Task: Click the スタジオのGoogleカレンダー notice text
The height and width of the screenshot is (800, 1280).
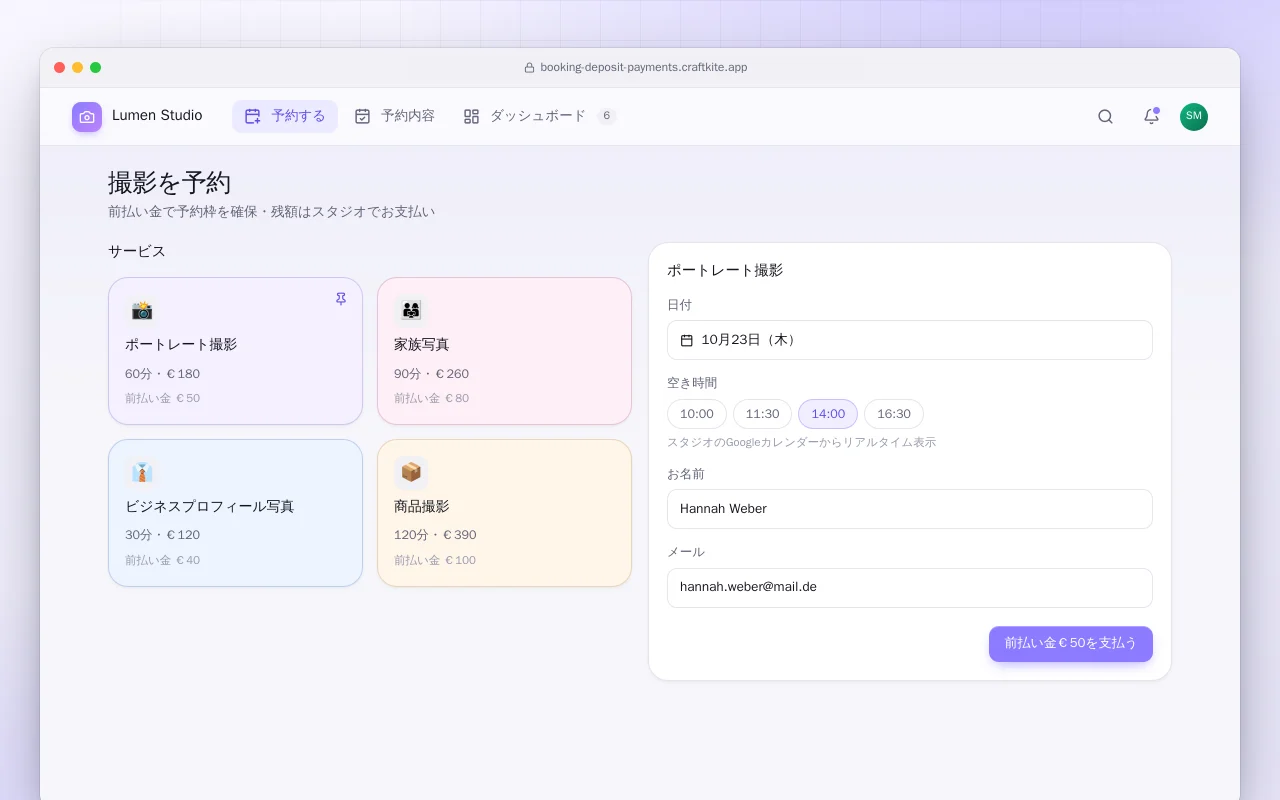Action: point(802,442)
